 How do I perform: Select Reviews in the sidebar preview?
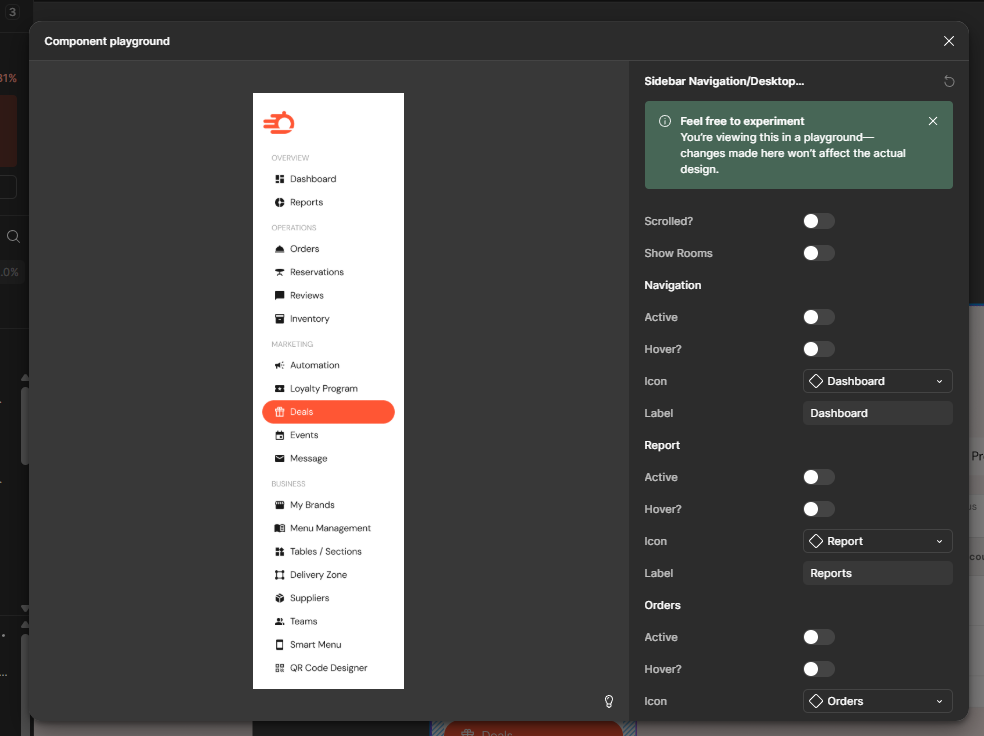(328, 296)
